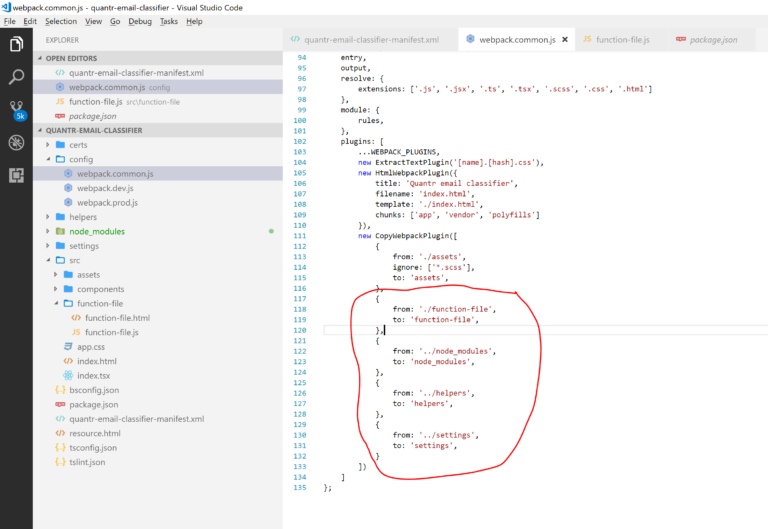Collapse the src folder arrow
This screenshot has height=529, width=768.
coord(48,260)
